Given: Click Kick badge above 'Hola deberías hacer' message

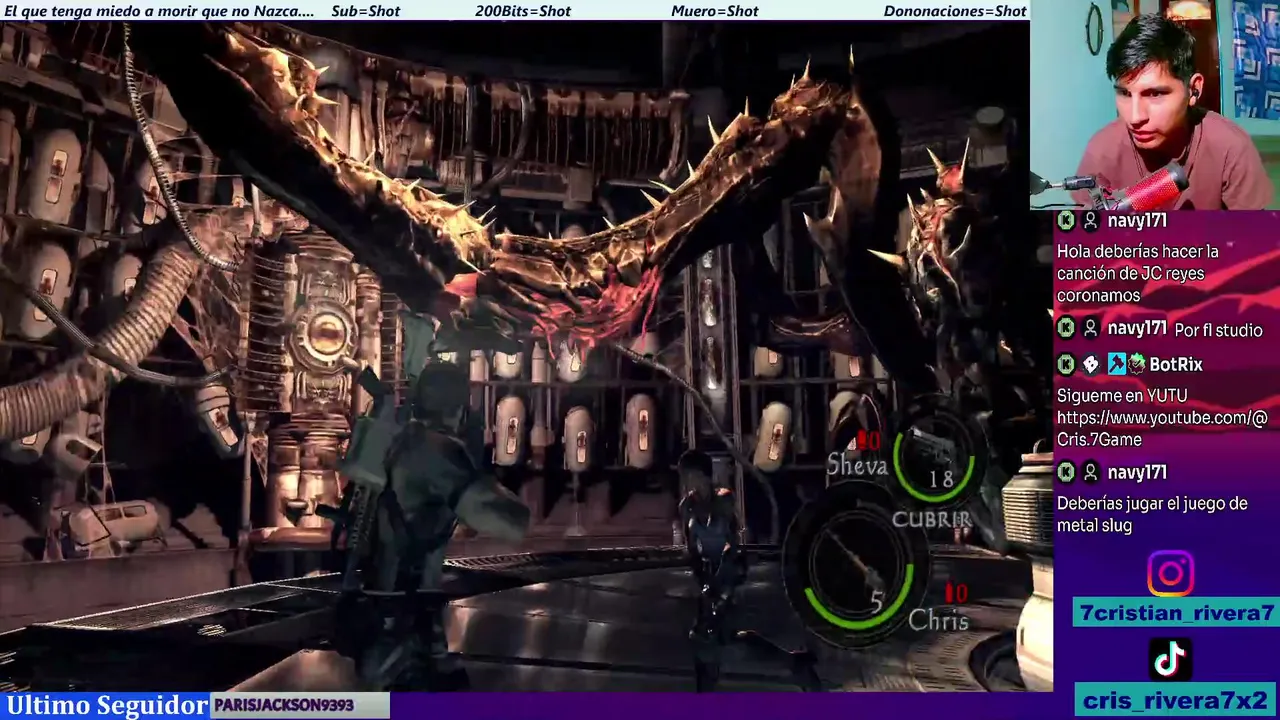Looking at the screenshot, I should [1067, 221].
